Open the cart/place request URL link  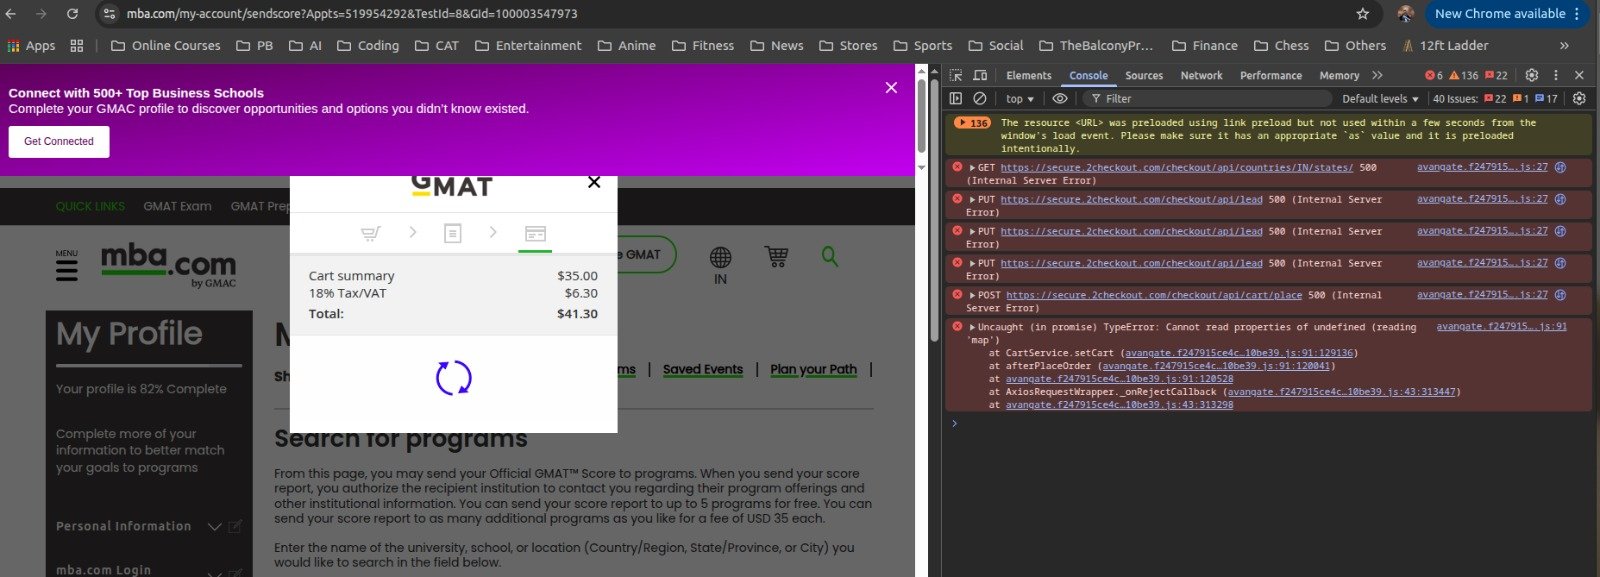pos(1153,296)
